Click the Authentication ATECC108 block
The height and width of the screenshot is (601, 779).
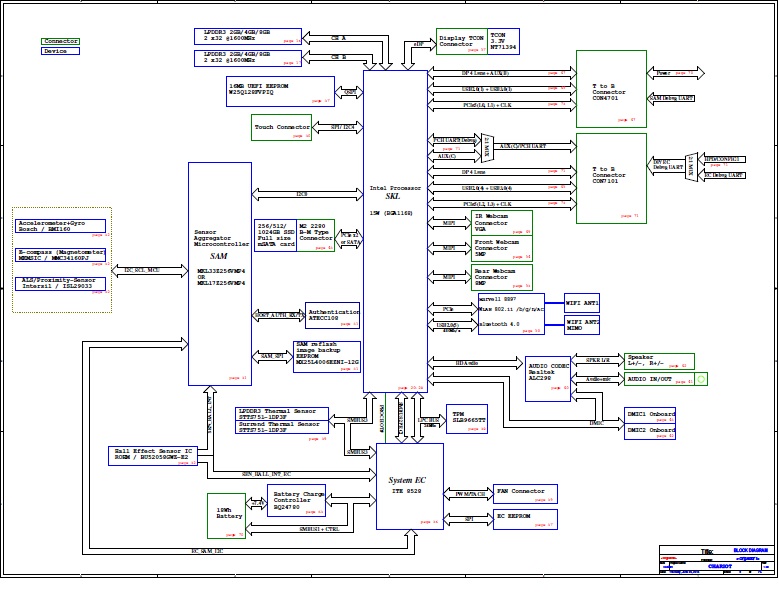coord(332,315)
